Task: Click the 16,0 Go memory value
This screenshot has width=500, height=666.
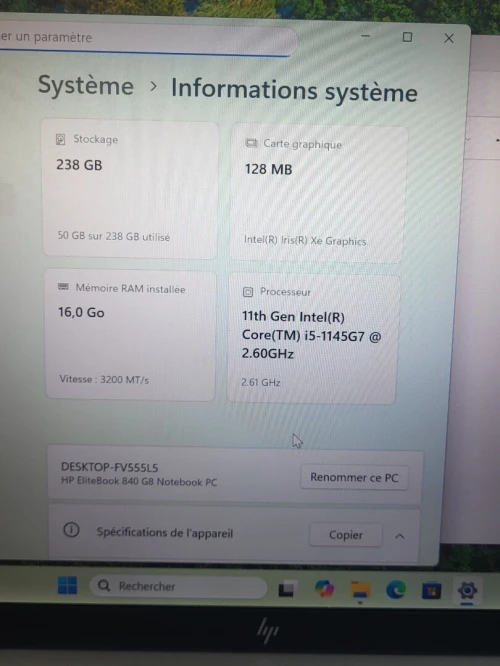Action: pos(81,313)
